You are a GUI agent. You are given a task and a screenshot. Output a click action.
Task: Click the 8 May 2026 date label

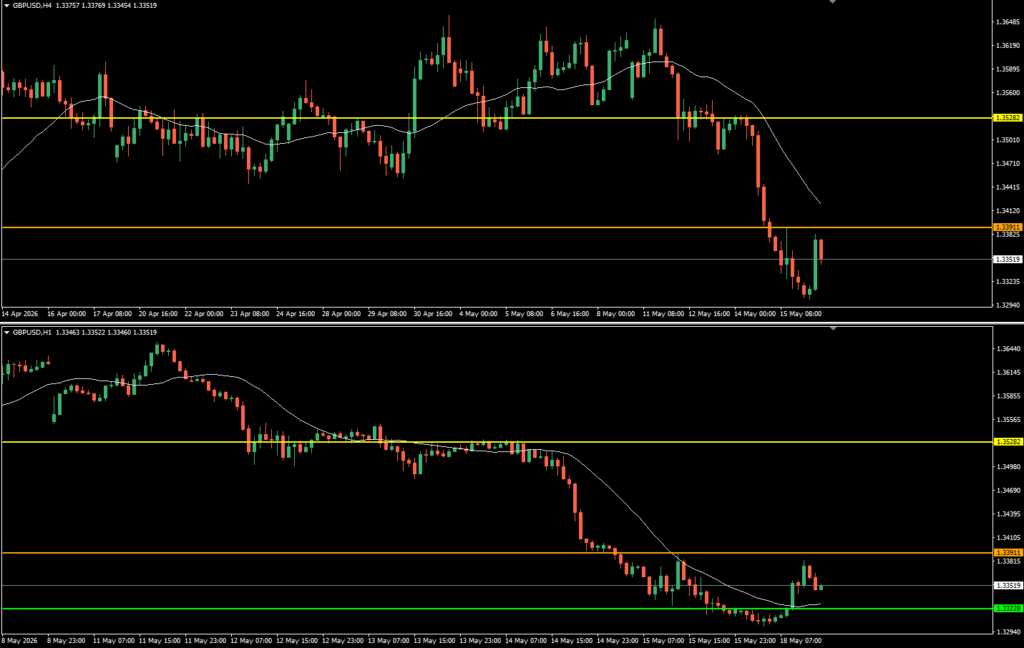20,641
